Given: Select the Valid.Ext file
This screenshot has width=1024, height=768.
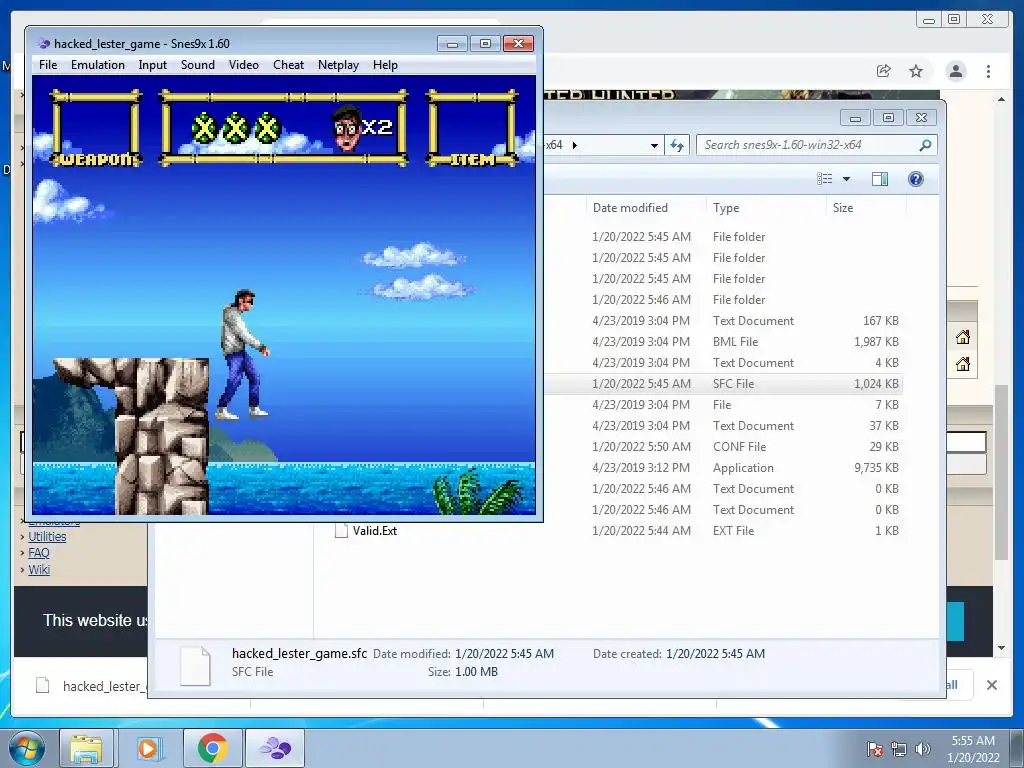Looking at the screenshot, I should tap(374, 531).
